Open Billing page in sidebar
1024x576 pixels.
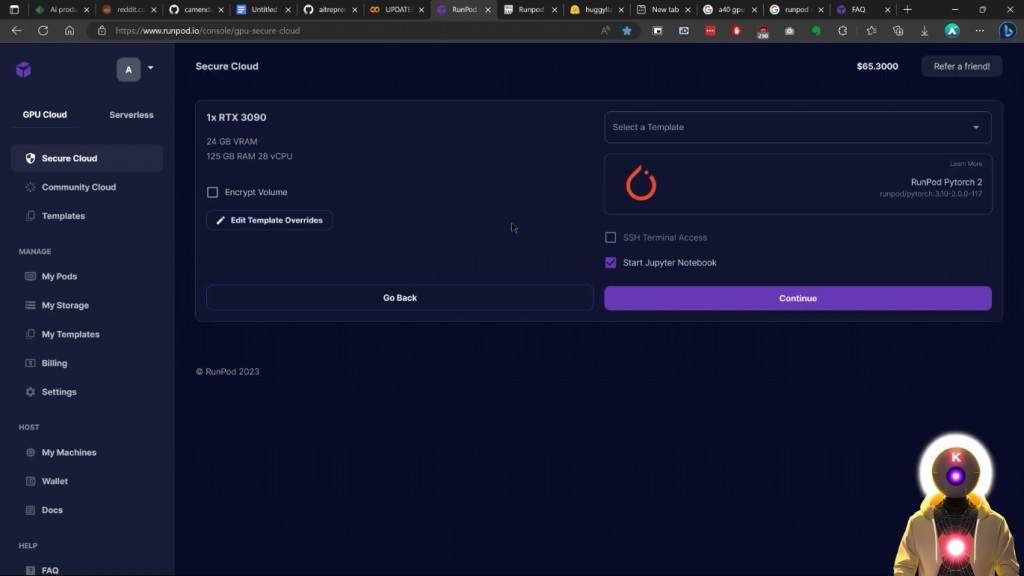(x=87, y=363)
